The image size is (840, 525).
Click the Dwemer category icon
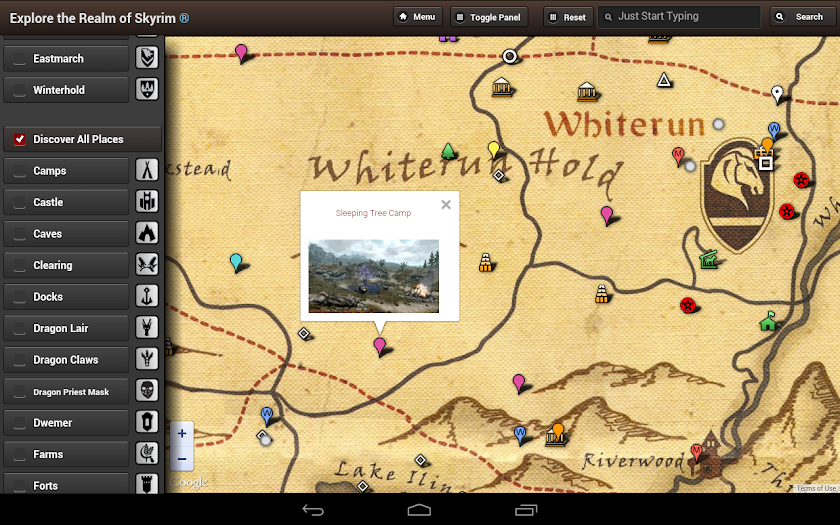[147, 422]
